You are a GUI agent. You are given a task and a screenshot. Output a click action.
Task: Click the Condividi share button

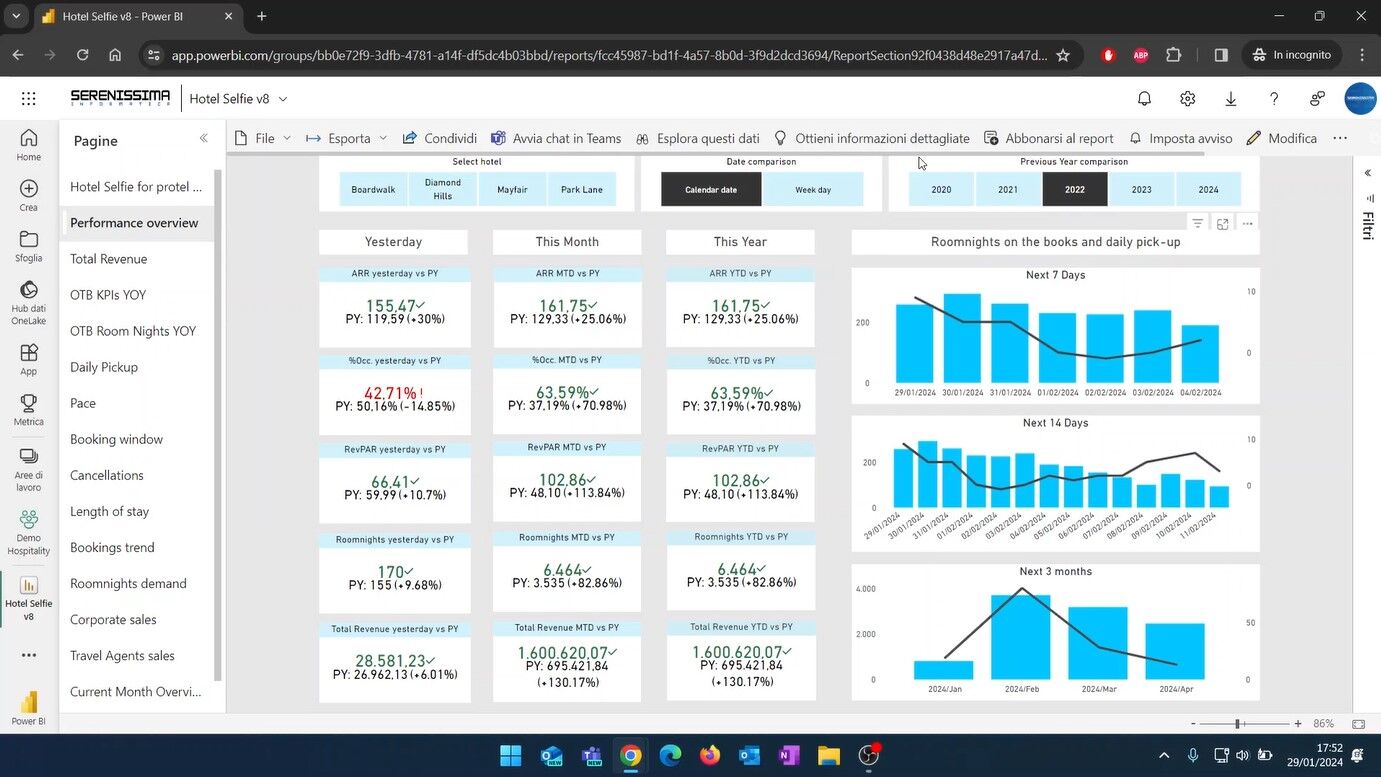440,138
